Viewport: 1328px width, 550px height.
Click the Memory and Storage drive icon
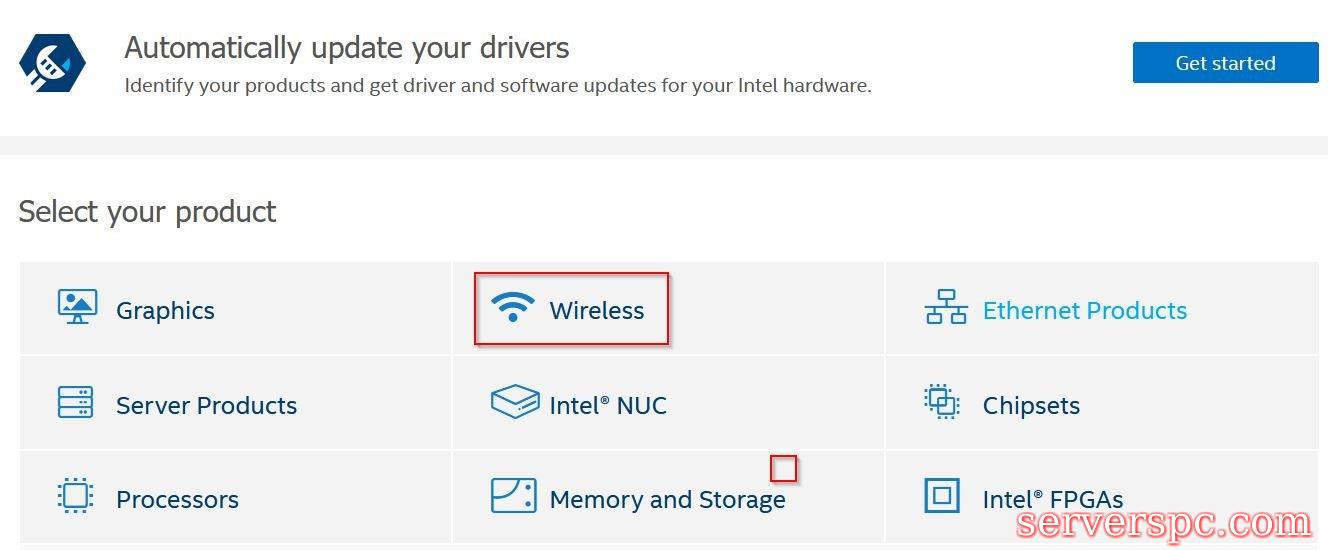pos(513,496)
